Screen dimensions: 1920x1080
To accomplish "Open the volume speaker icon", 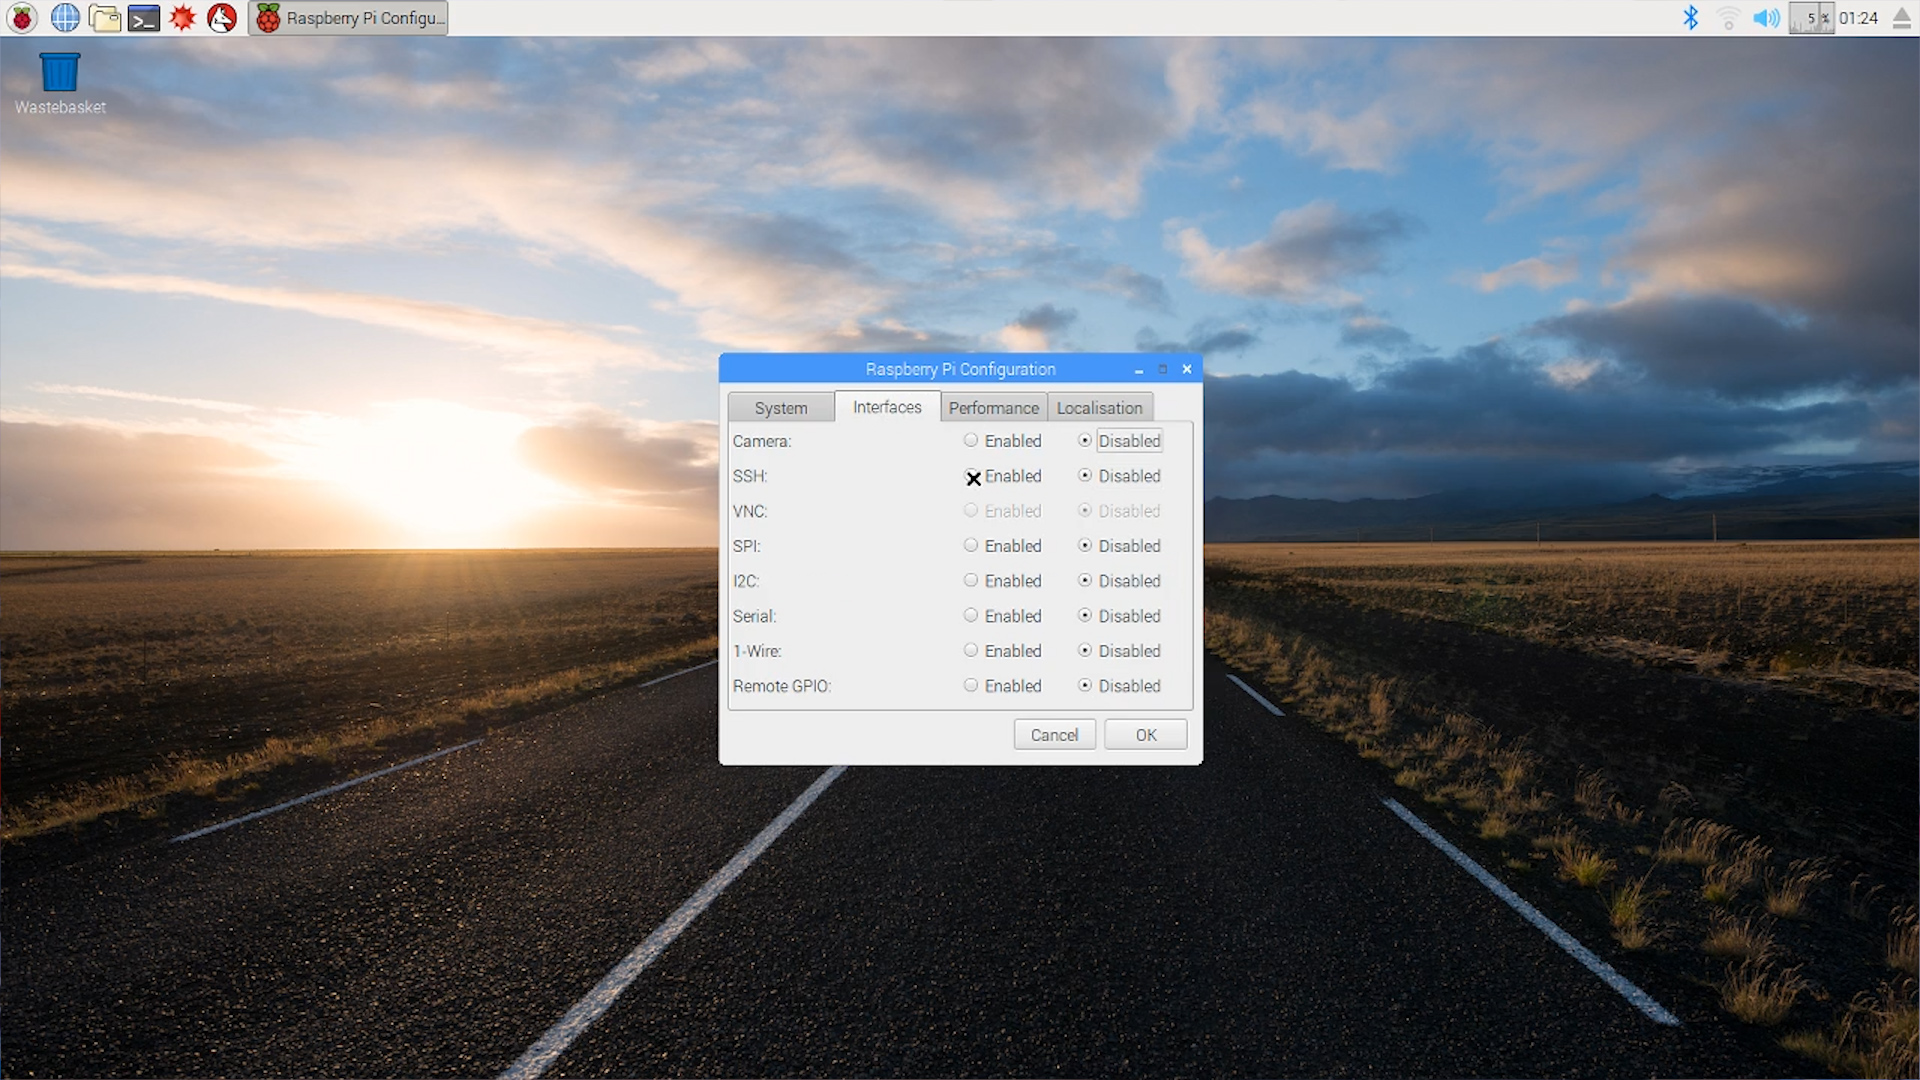I will pyautogui.click(x=1766, y=17).
